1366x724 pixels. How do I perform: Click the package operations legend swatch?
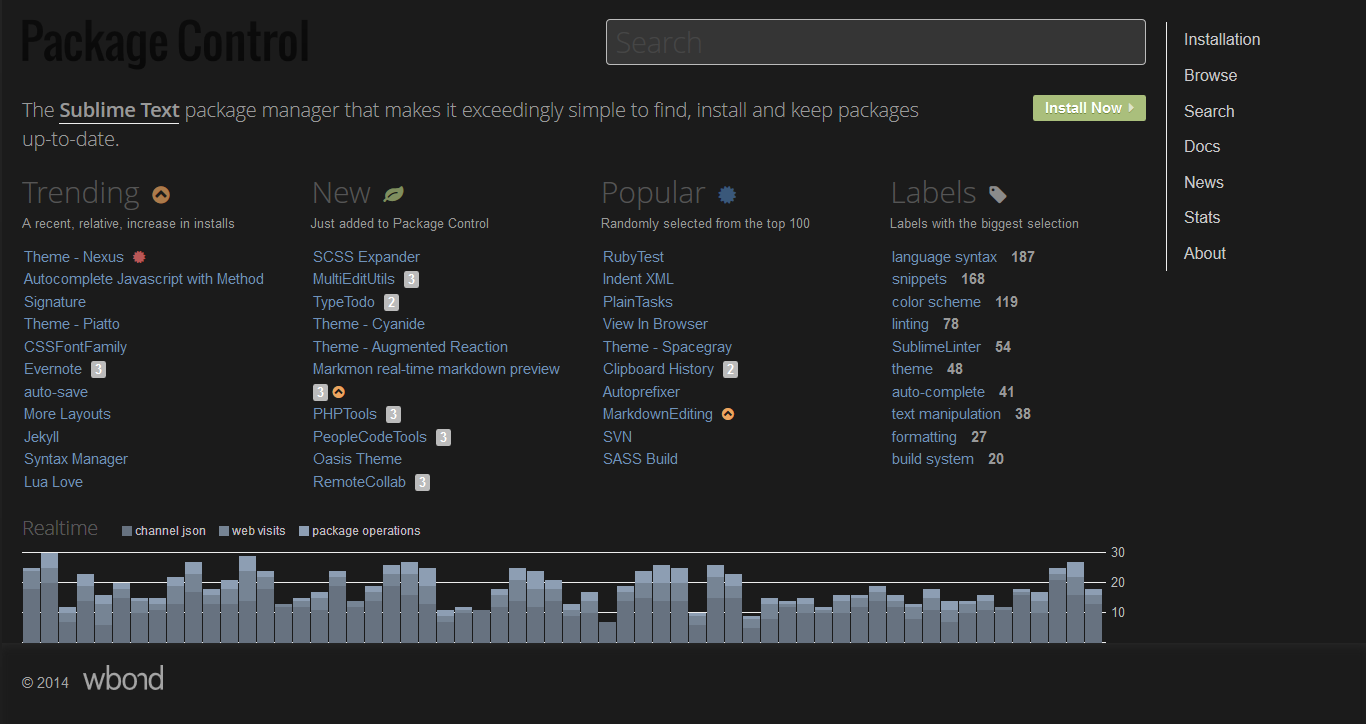pos(304,531)
